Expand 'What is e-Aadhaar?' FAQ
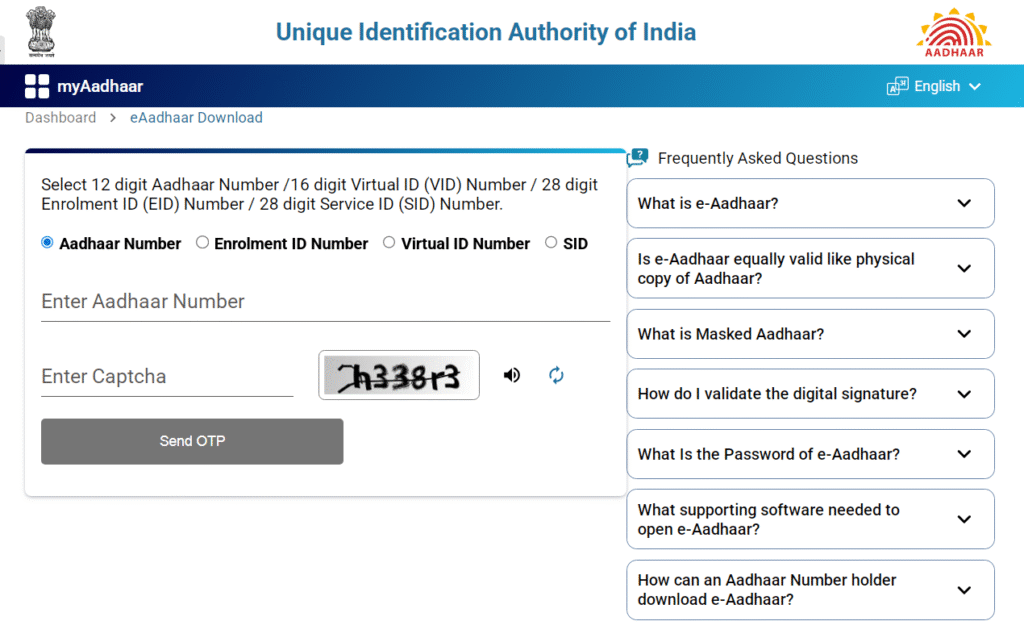The width and height of the screenshot is (1024, 642). pyautogui.click(x=810, y=203)
